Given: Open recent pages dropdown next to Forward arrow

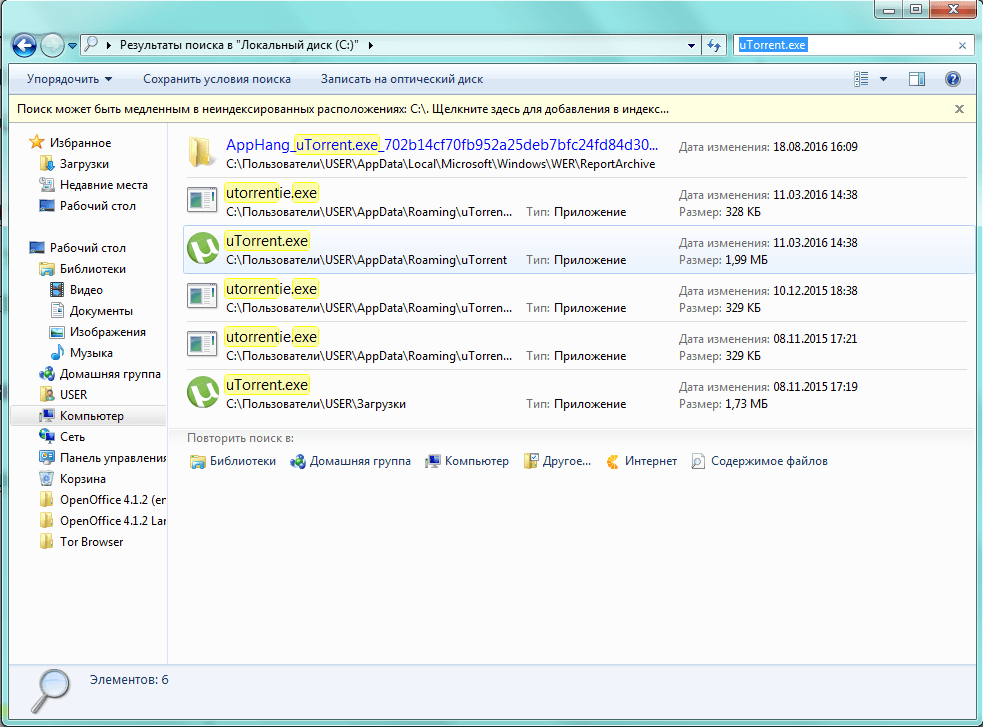Looking at the screenshot, I should [x=73, y=46].
